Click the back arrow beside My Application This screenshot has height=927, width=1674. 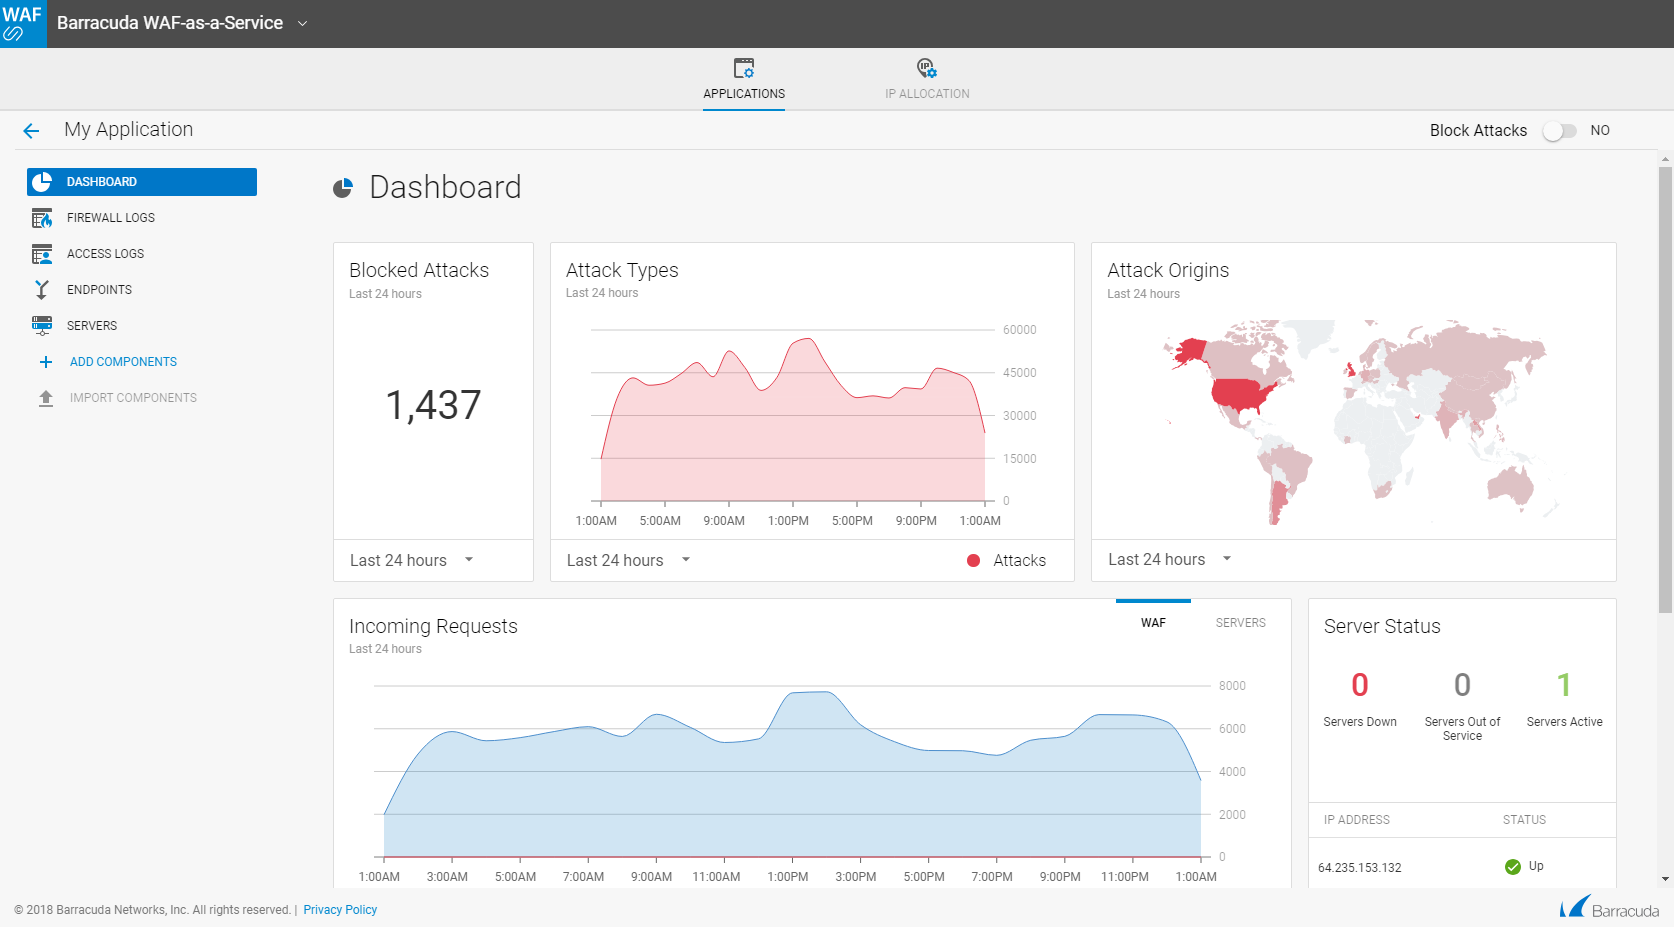pos(31,131)
